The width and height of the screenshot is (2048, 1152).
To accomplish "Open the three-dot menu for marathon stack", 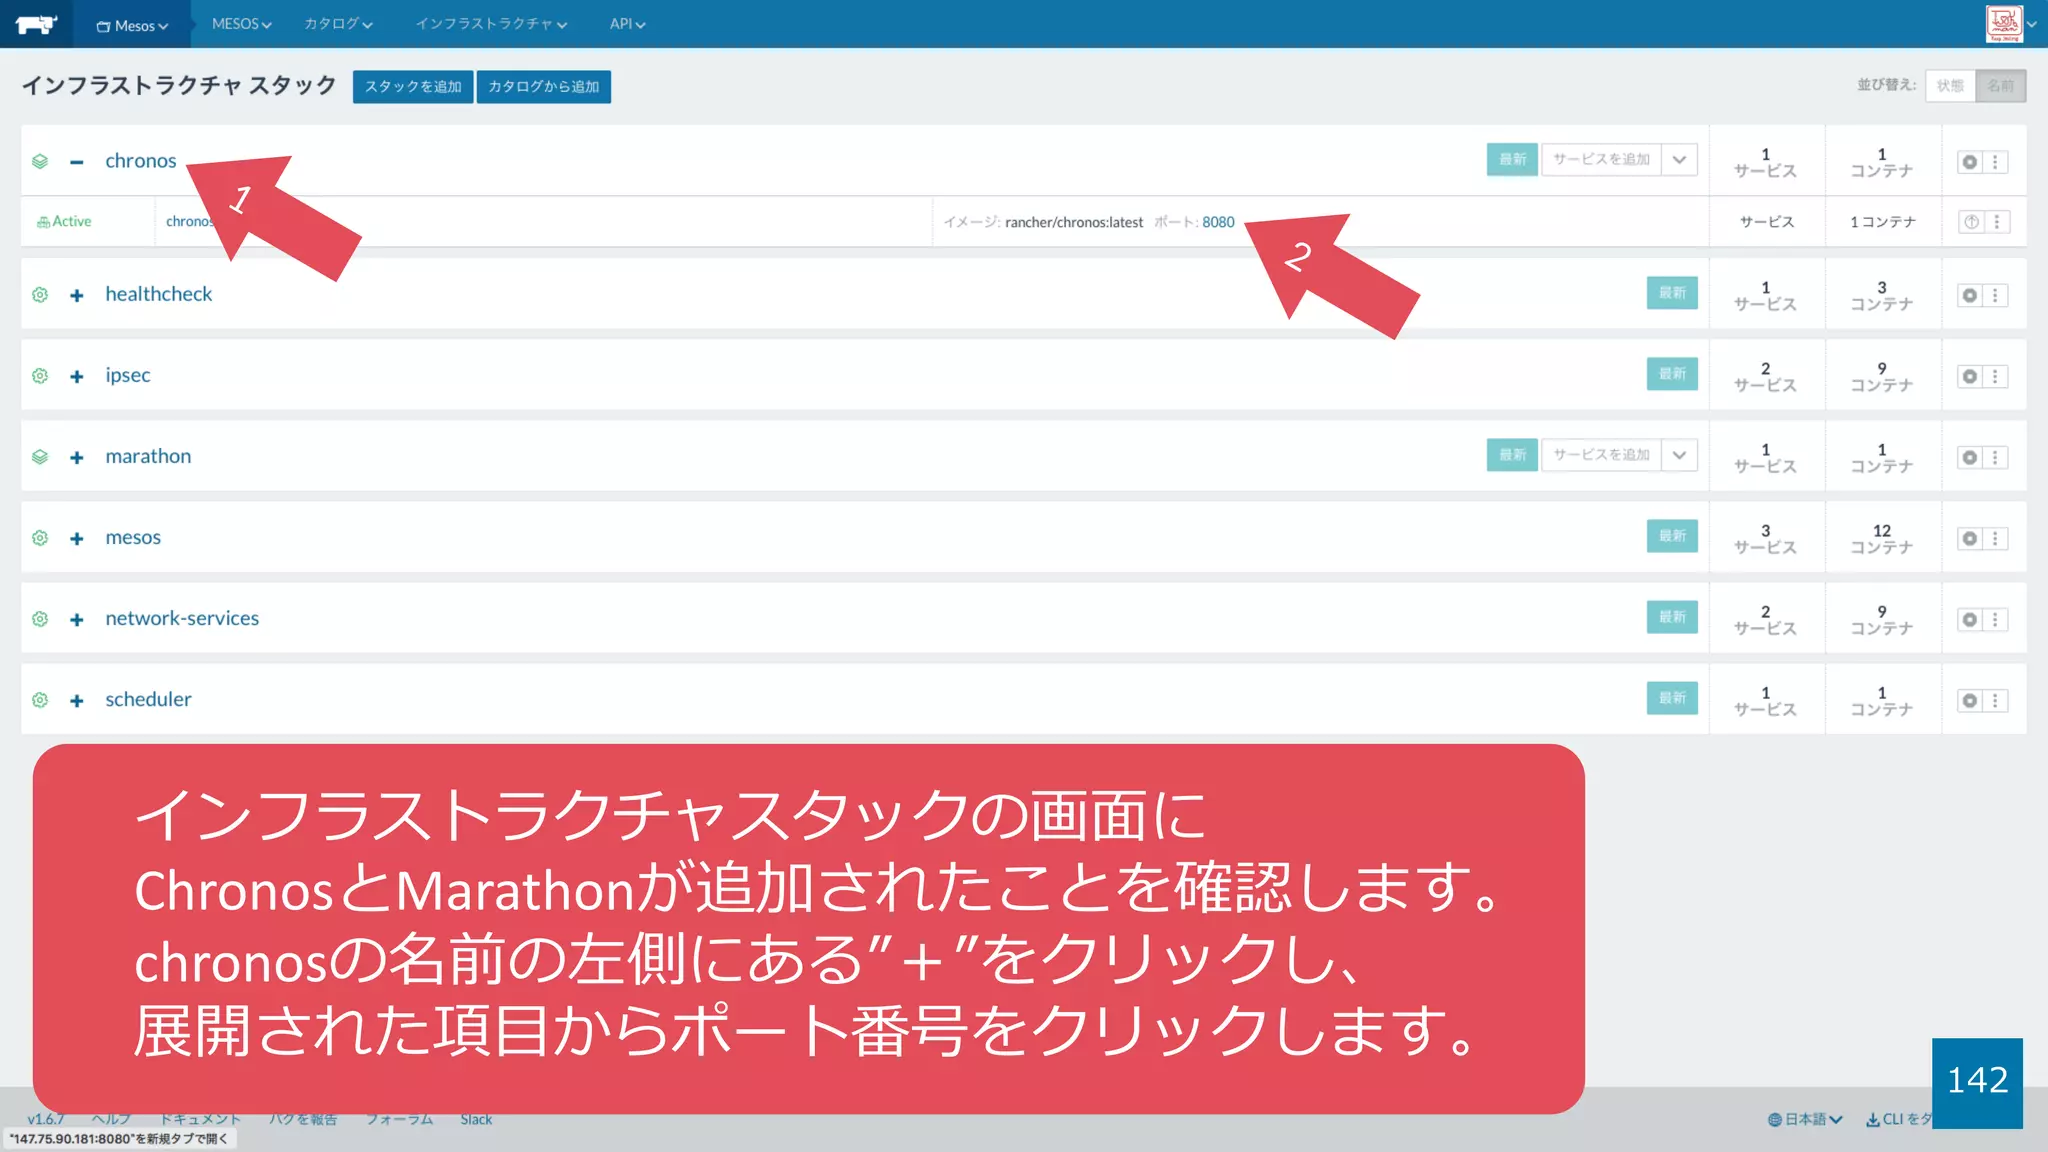I will coord(1996,458).
